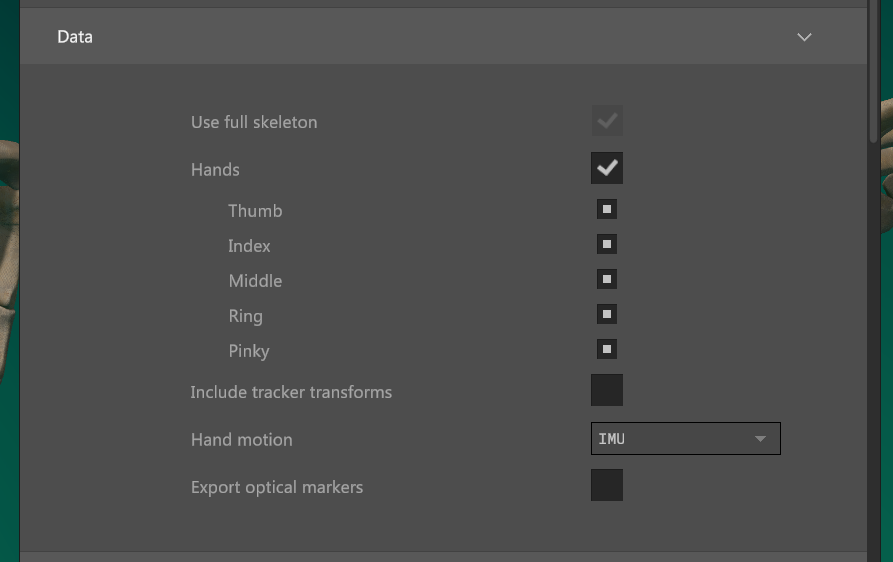The height and width of the screenshot is (562, 893).
Task: Uncheck the Hands checkbox
Action: click(607, 169)
